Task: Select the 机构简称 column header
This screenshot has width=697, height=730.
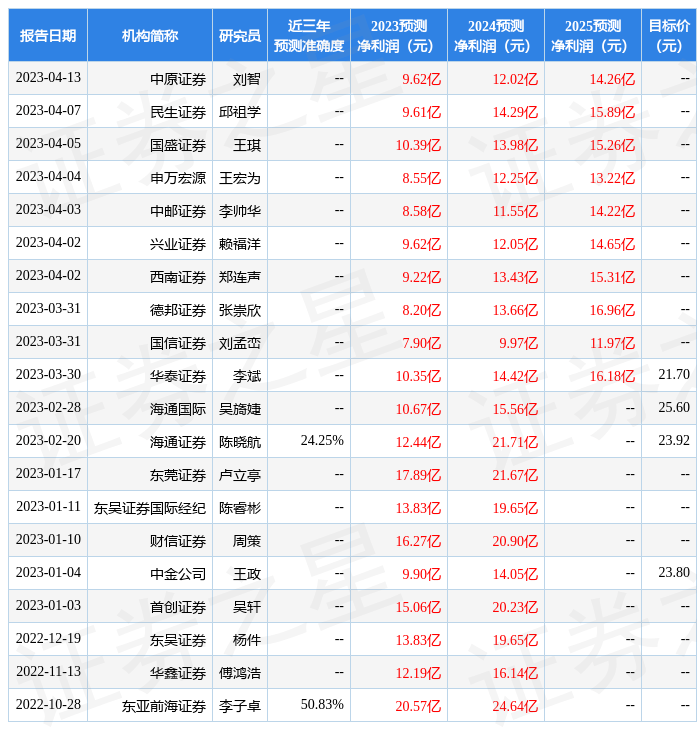Action: tap(150, 36)
